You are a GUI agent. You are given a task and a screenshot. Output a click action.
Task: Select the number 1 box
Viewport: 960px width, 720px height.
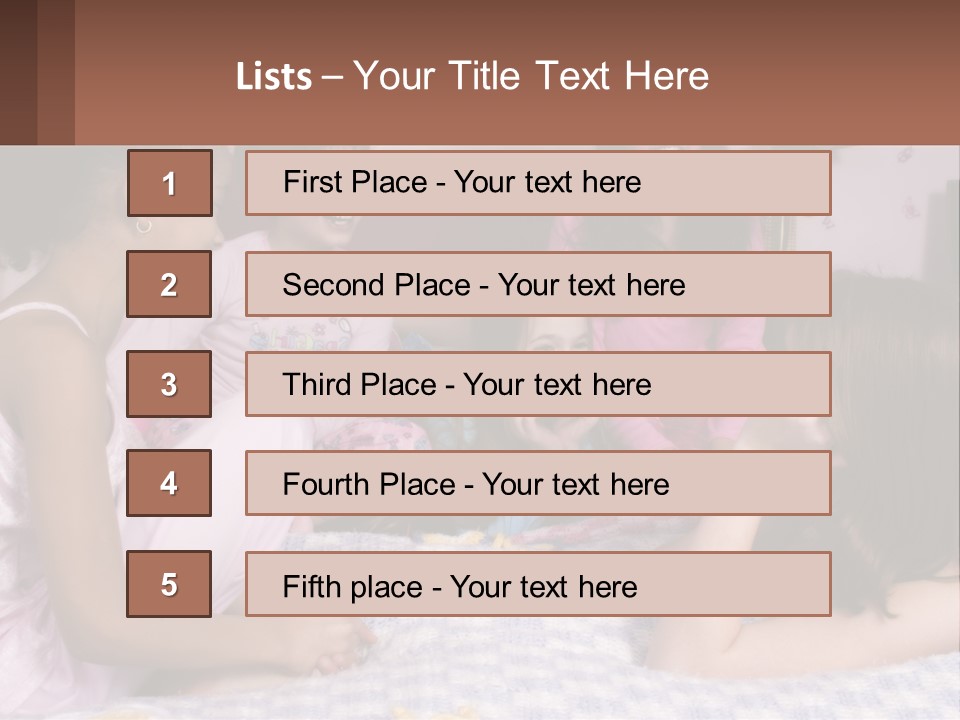click(x=169, y=183)
